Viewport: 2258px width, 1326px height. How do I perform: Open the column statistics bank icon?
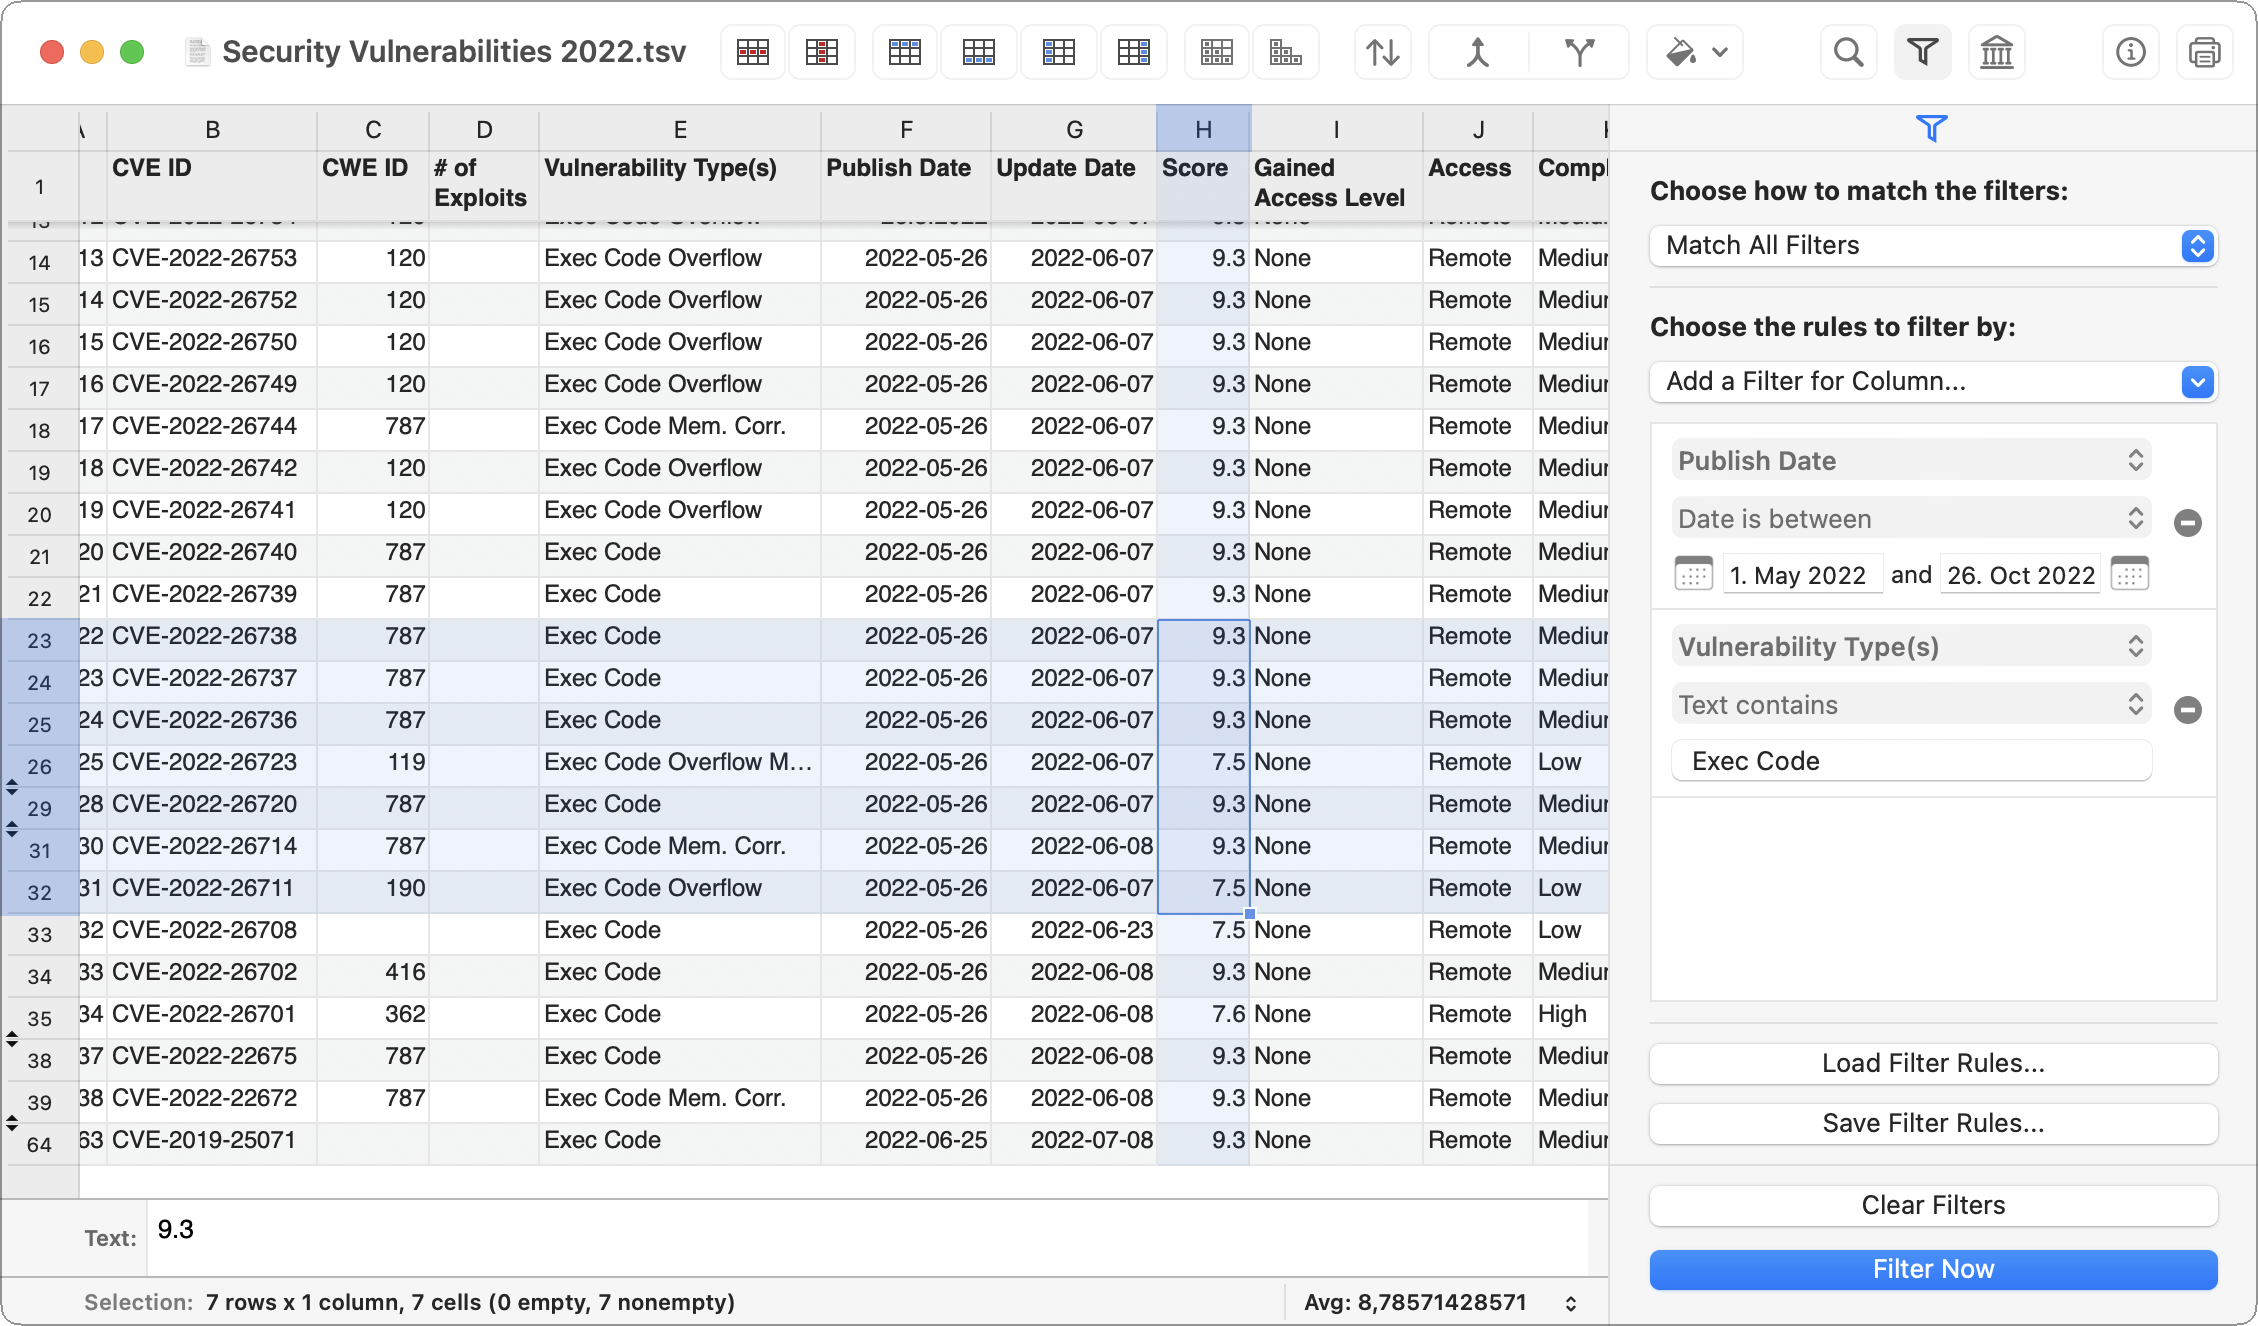[1996, 52]
